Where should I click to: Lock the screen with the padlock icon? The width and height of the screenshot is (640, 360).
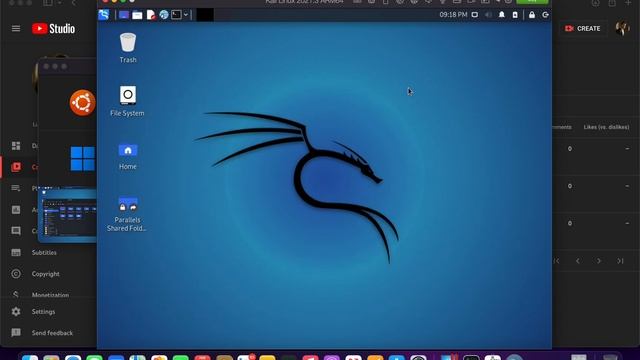tap(532, 15)
